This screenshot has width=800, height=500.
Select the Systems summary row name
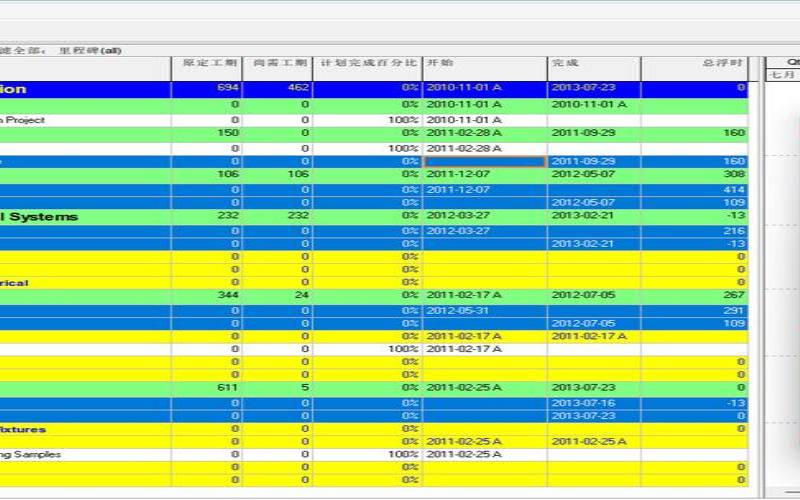(x=40, y=217)
